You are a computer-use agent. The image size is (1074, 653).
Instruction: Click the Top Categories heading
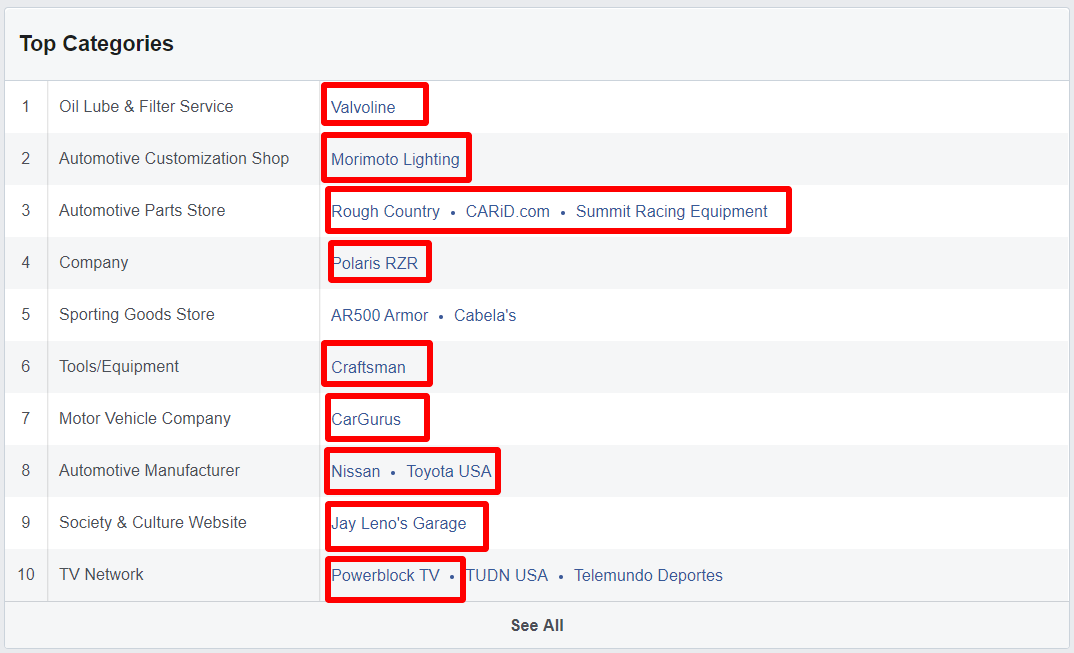[97, 44]
